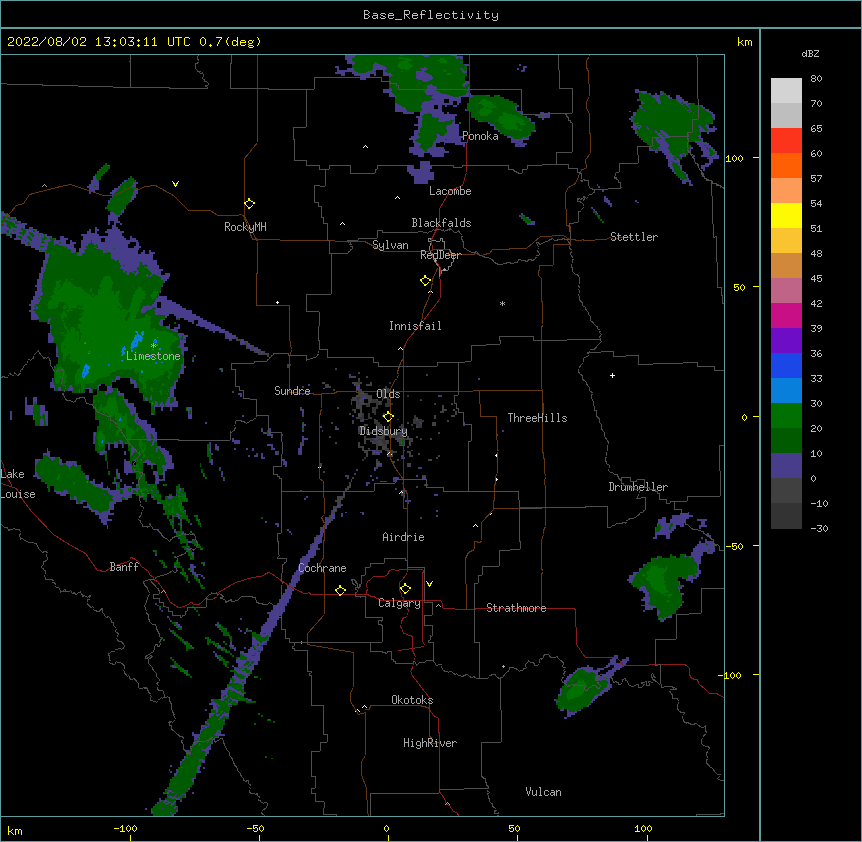862x842 pixels.
Task: Click the Stettler town label
Action: 634,237
